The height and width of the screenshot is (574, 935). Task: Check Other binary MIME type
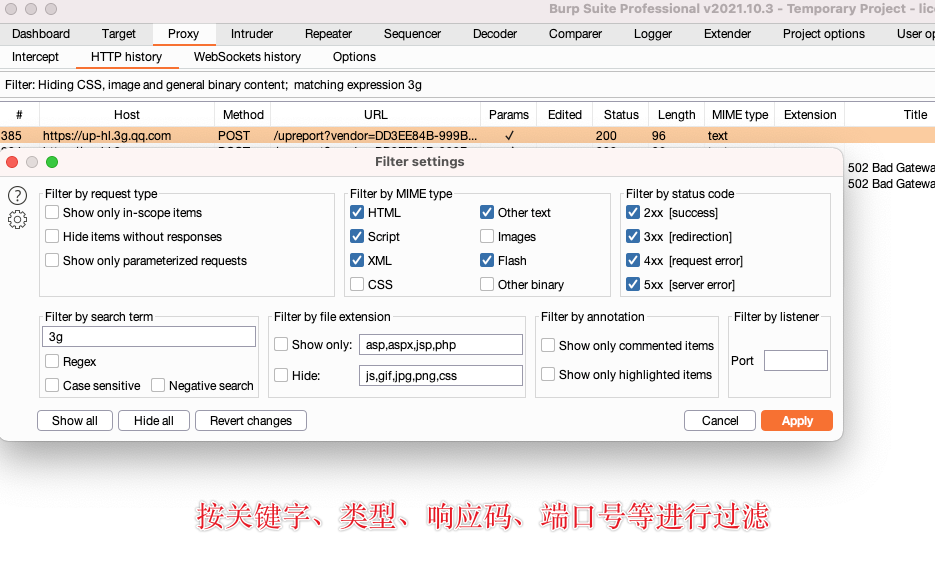tap(487, 284)
